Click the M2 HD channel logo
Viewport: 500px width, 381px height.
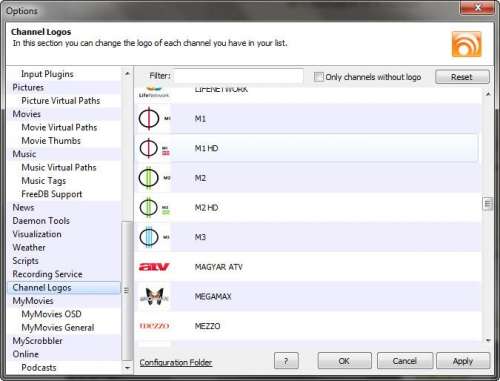pos(154,207)
